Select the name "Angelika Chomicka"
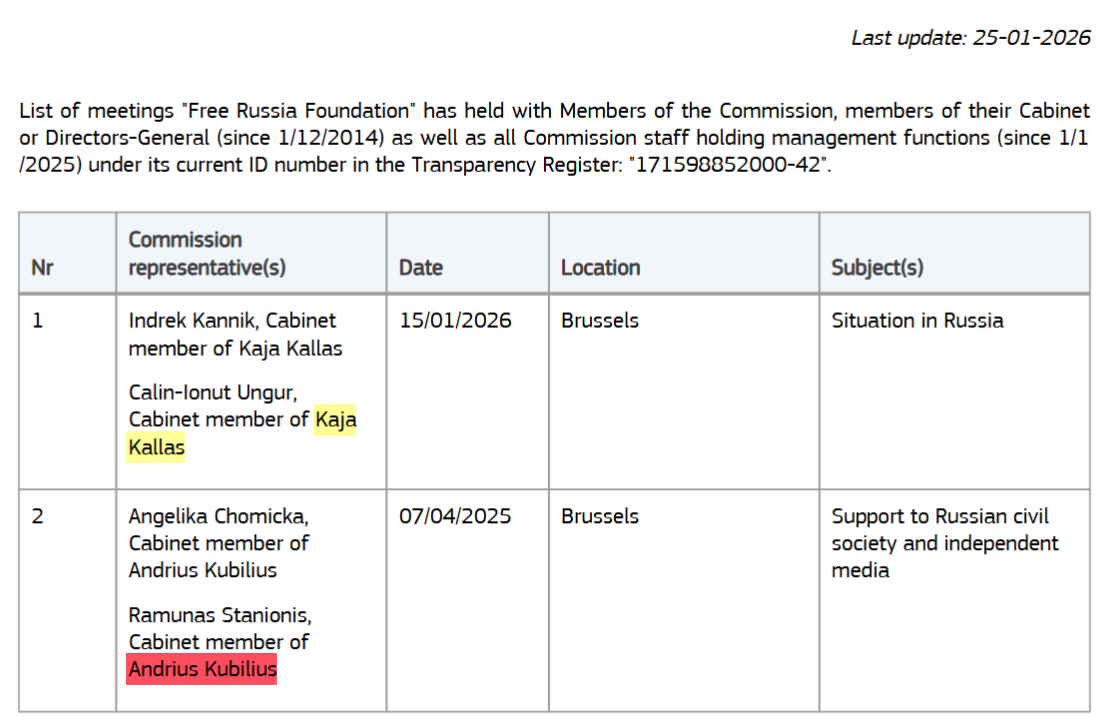This screenshot has height=716, width=1113. tap(218, 517)
